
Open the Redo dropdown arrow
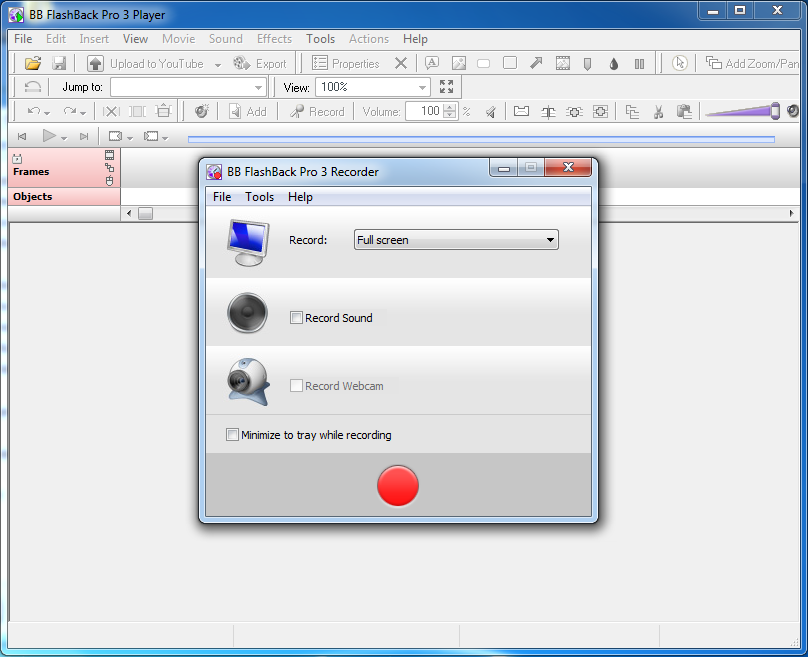tap(83, 112)
